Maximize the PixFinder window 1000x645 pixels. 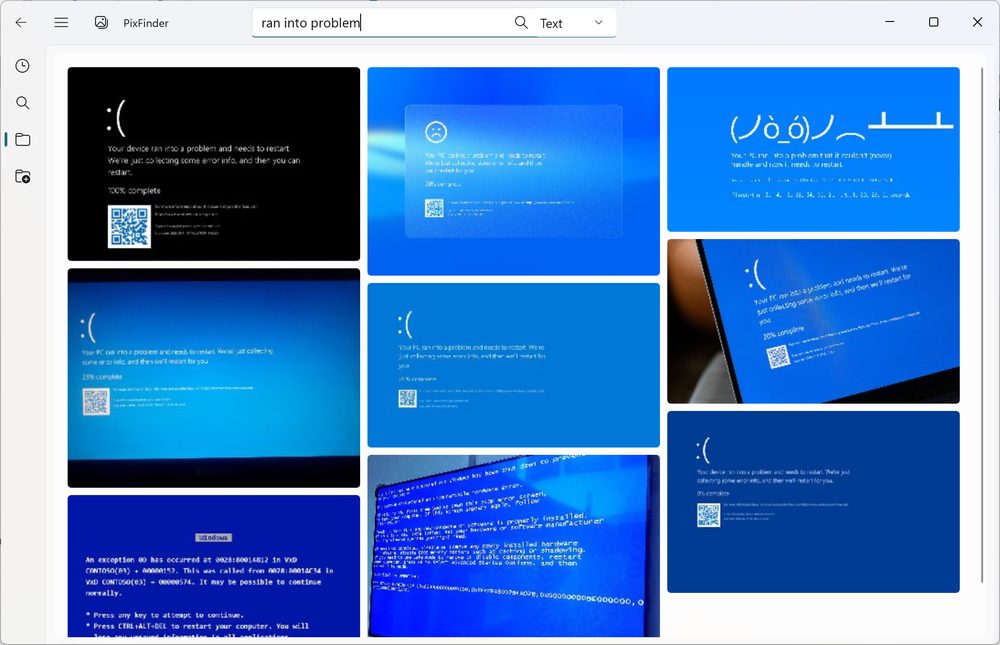[933, 22]
